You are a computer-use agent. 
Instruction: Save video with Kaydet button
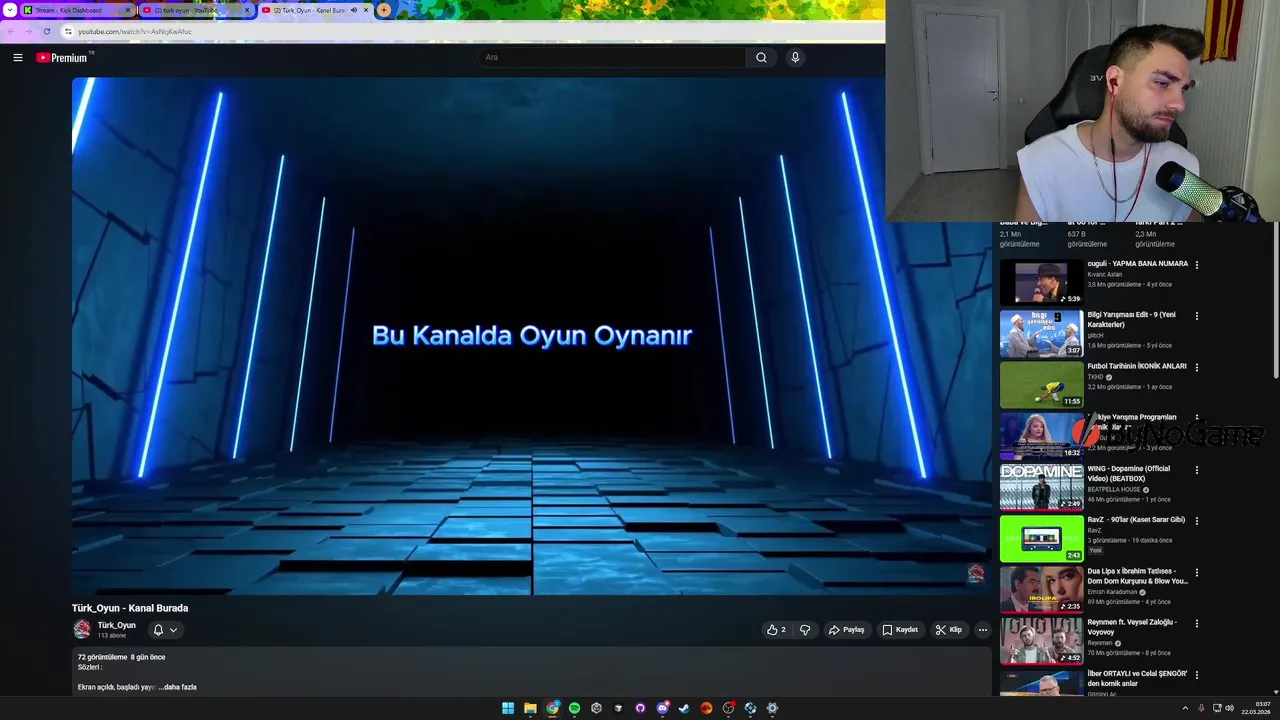(x=900, y=630)
